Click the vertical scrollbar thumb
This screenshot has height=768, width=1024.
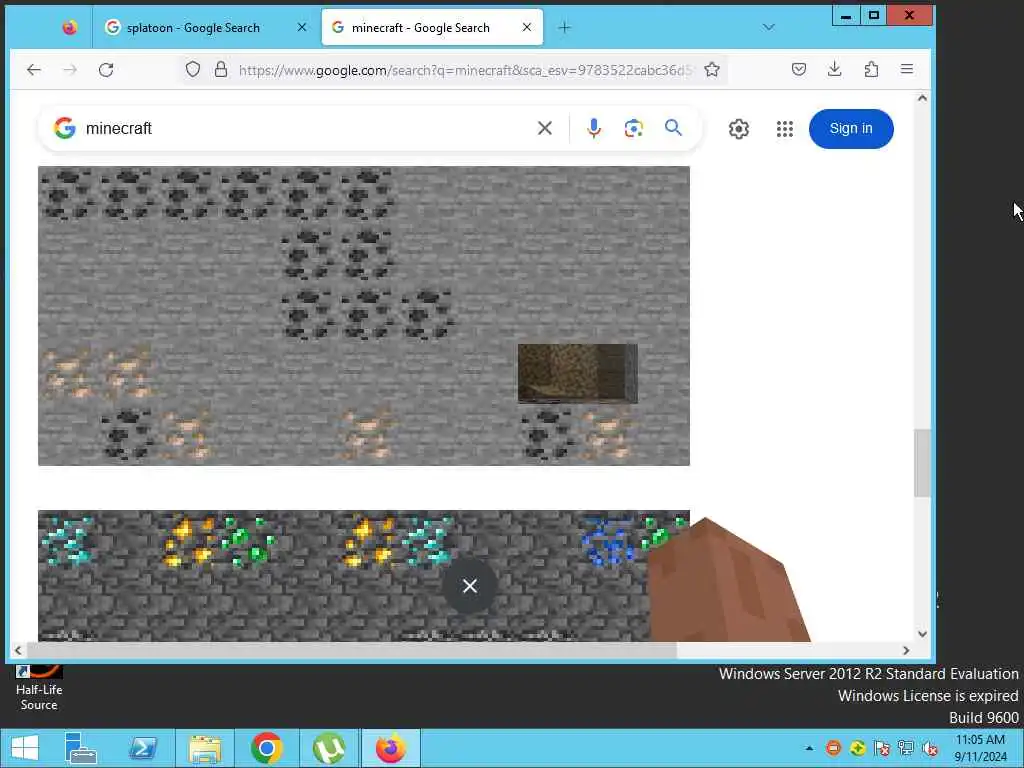[x=922, y=462]
